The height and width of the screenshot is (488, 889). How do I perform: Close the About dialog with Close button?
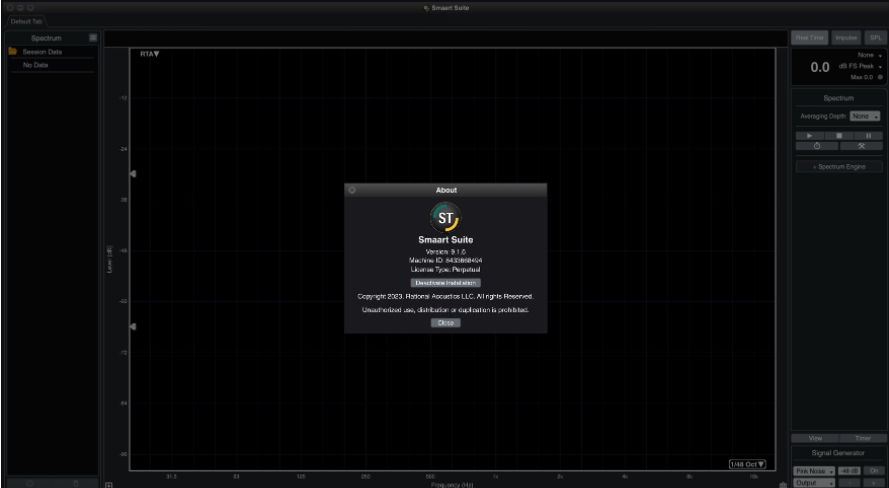445,323
